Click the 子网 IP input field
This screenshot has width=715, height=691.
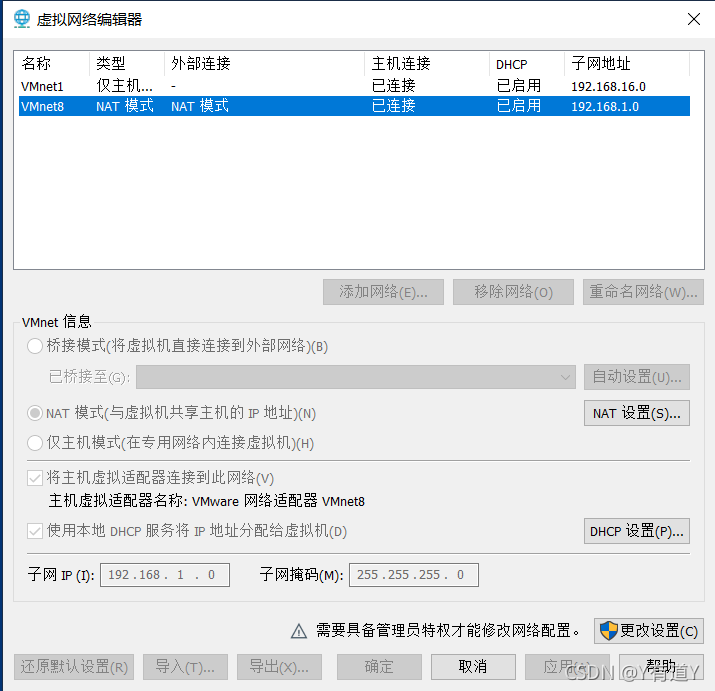[165, 575]
